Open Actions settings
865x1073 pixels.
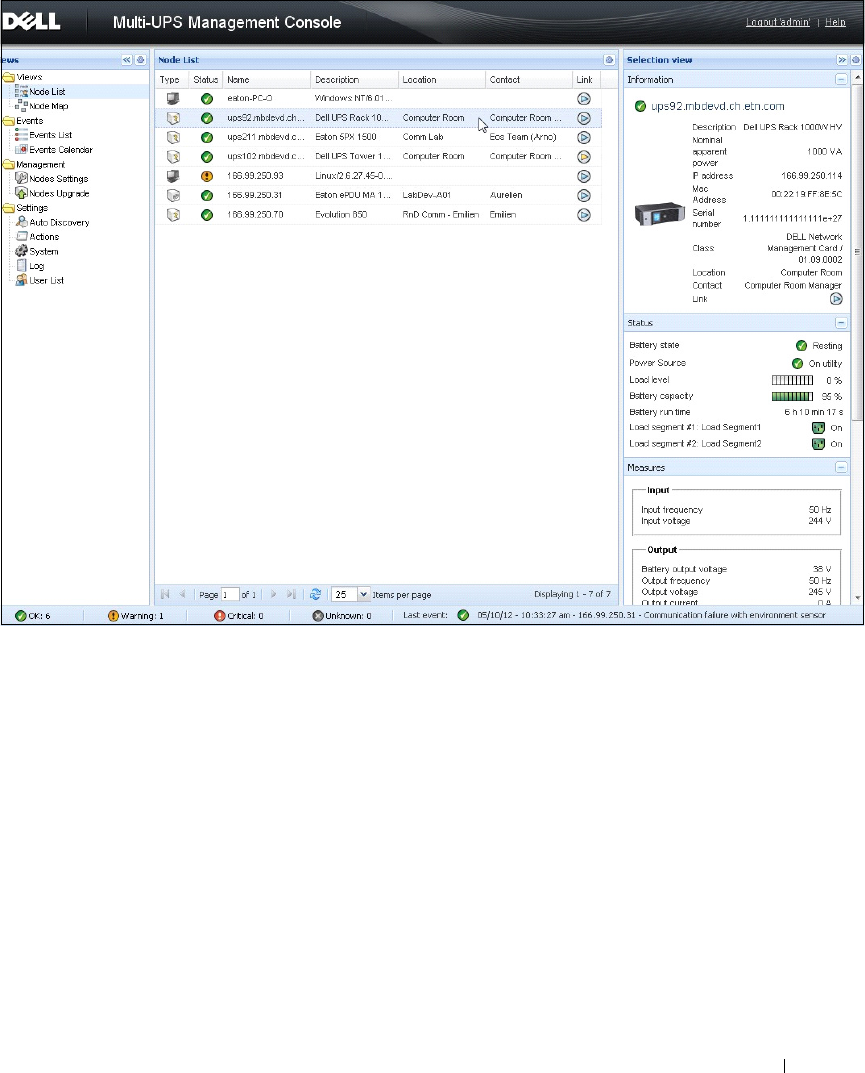coord(44,237)
